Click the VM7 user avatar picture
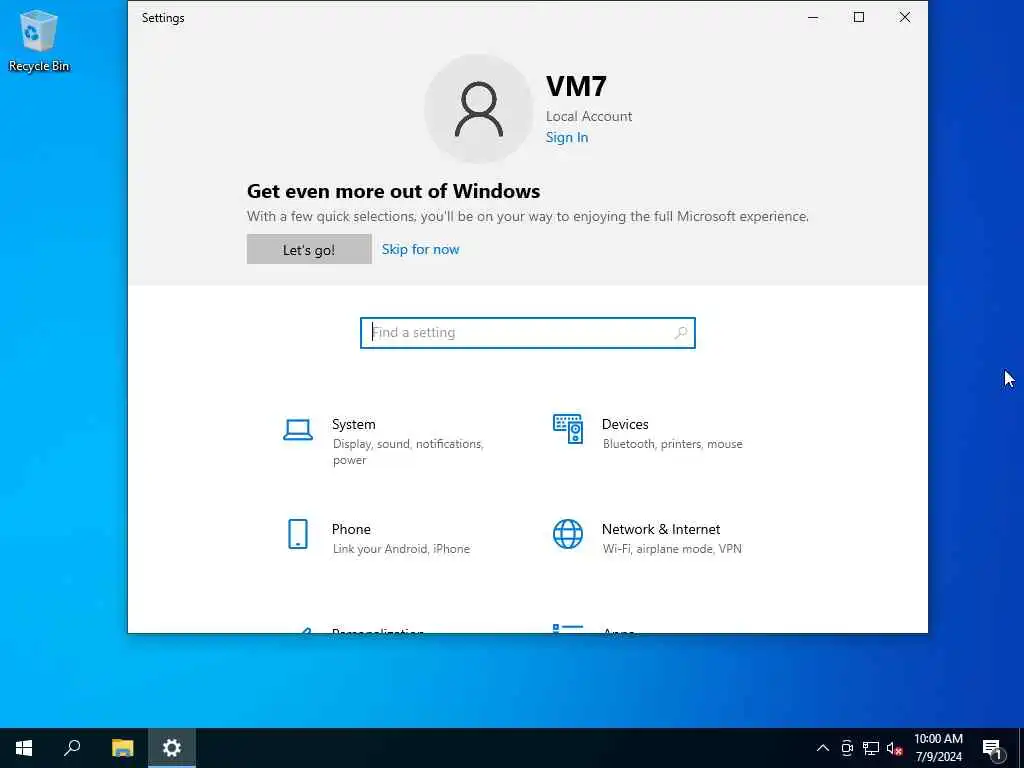The height and width of the screenshot is (768, 1024). [479, 108]
